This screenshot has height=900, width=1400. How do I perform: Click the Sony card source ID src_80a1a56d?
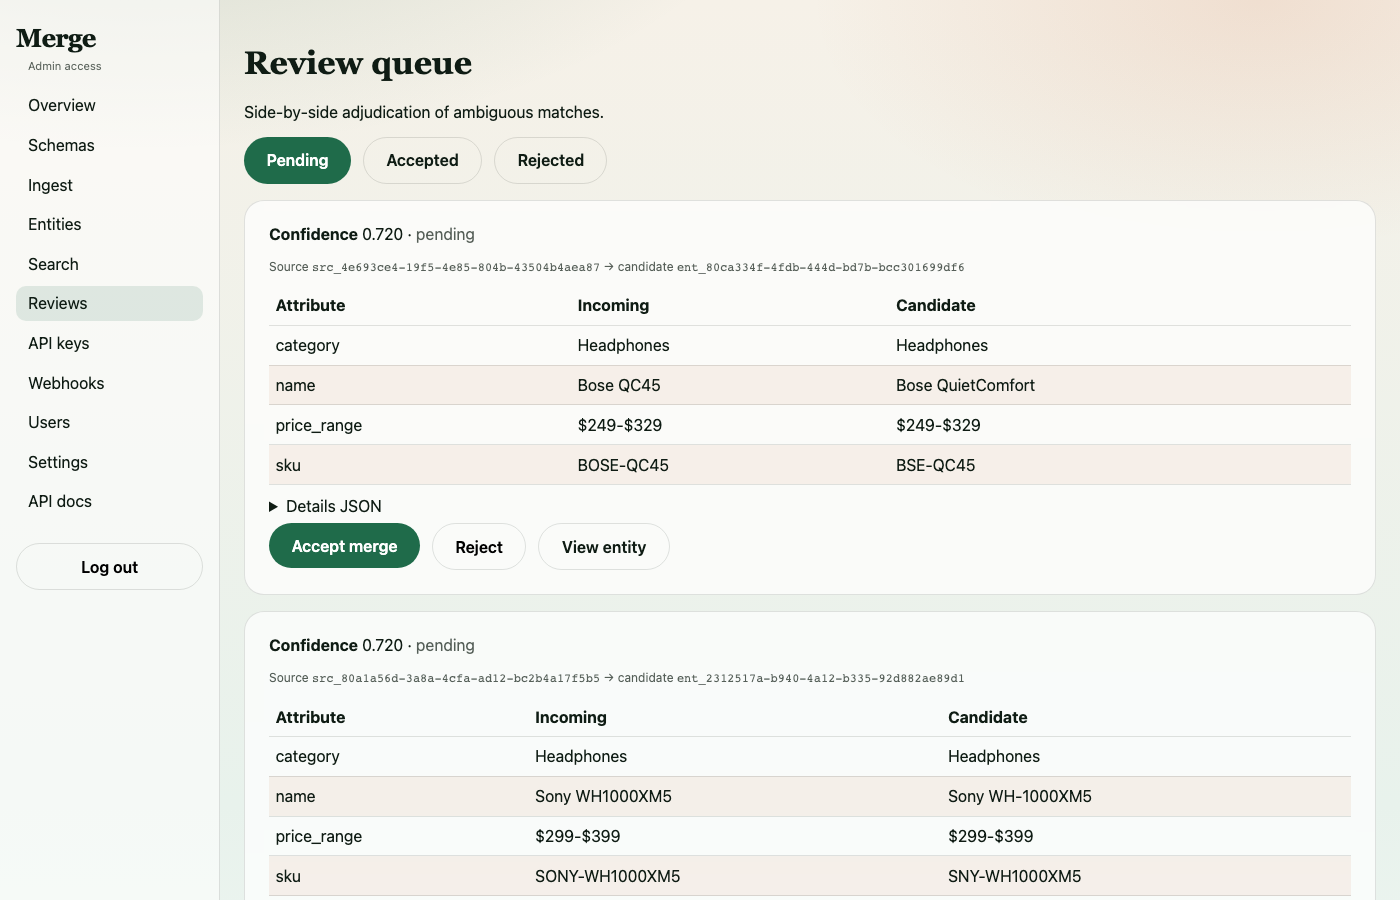[x=456, y=678]
